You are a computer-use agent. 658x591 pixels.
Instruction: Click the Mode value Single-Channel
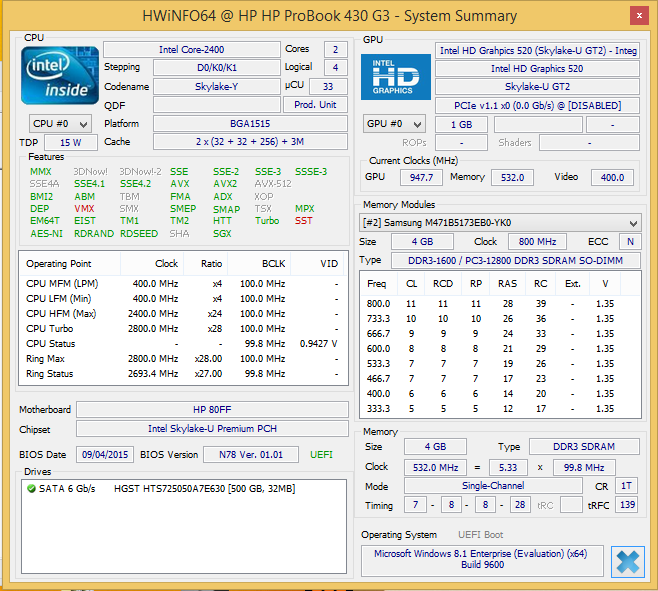(x=493, y=486)
